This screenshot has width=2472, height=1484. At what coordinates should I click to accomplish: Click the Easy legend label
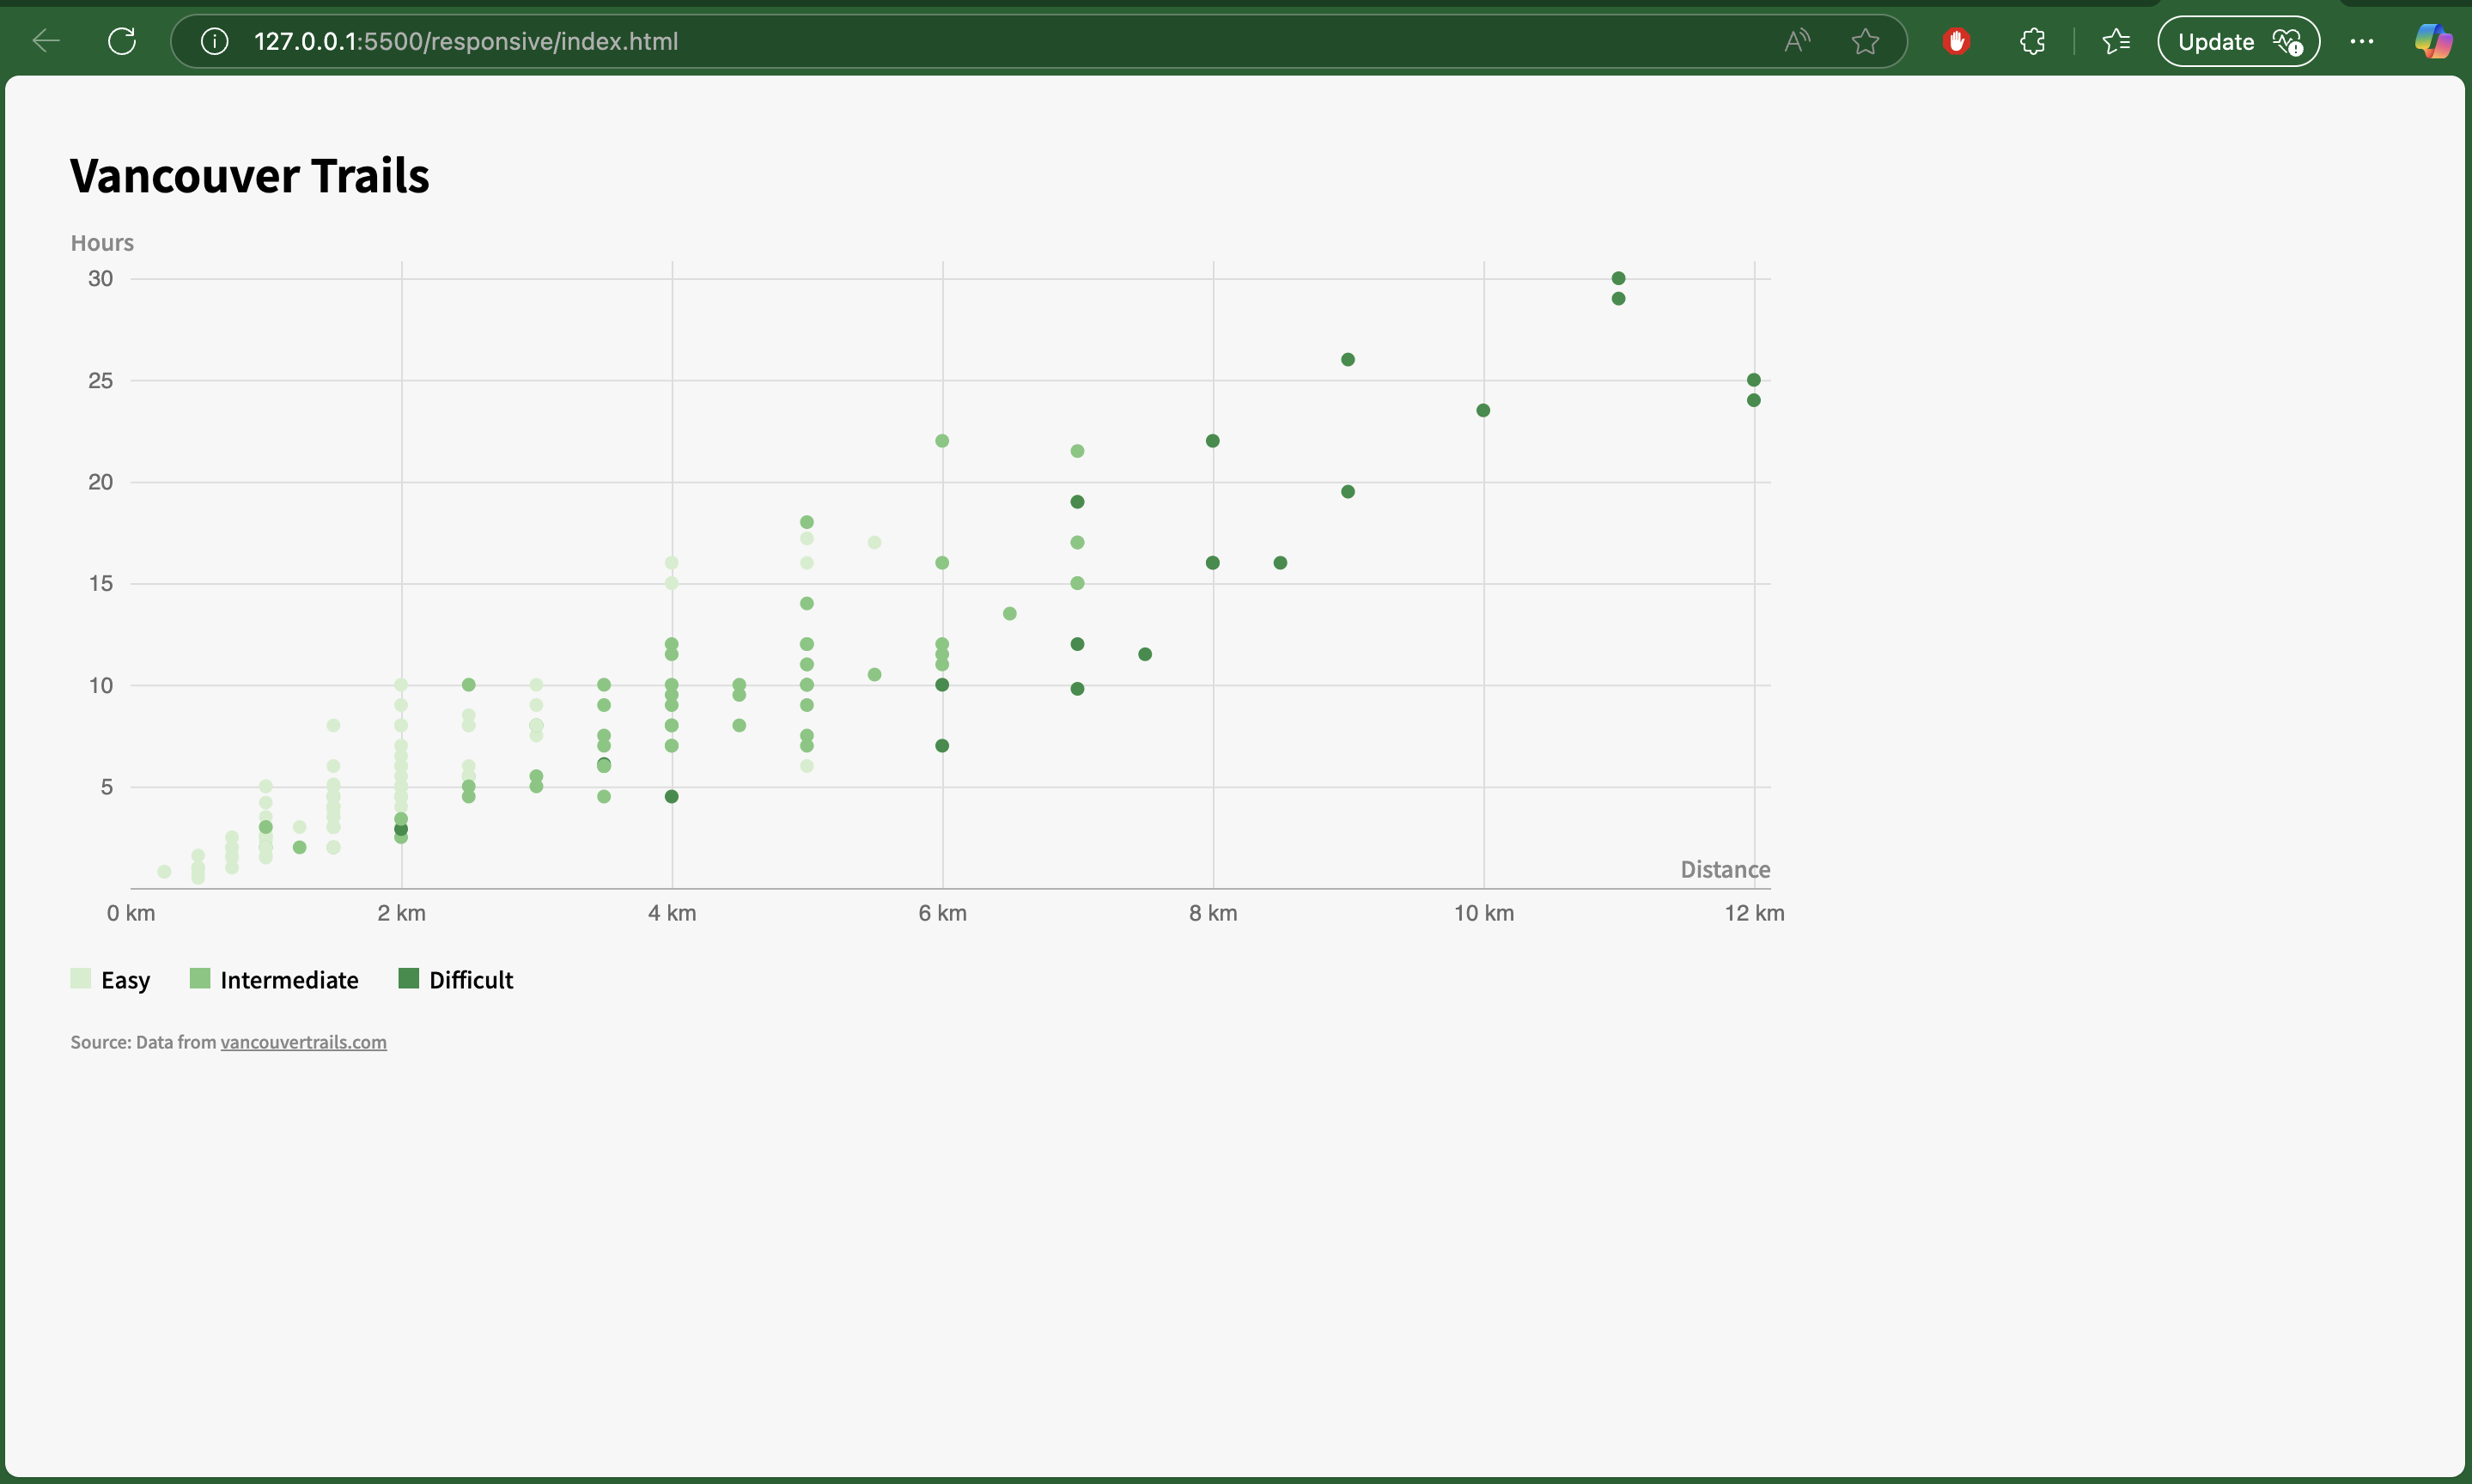(126, 980)
